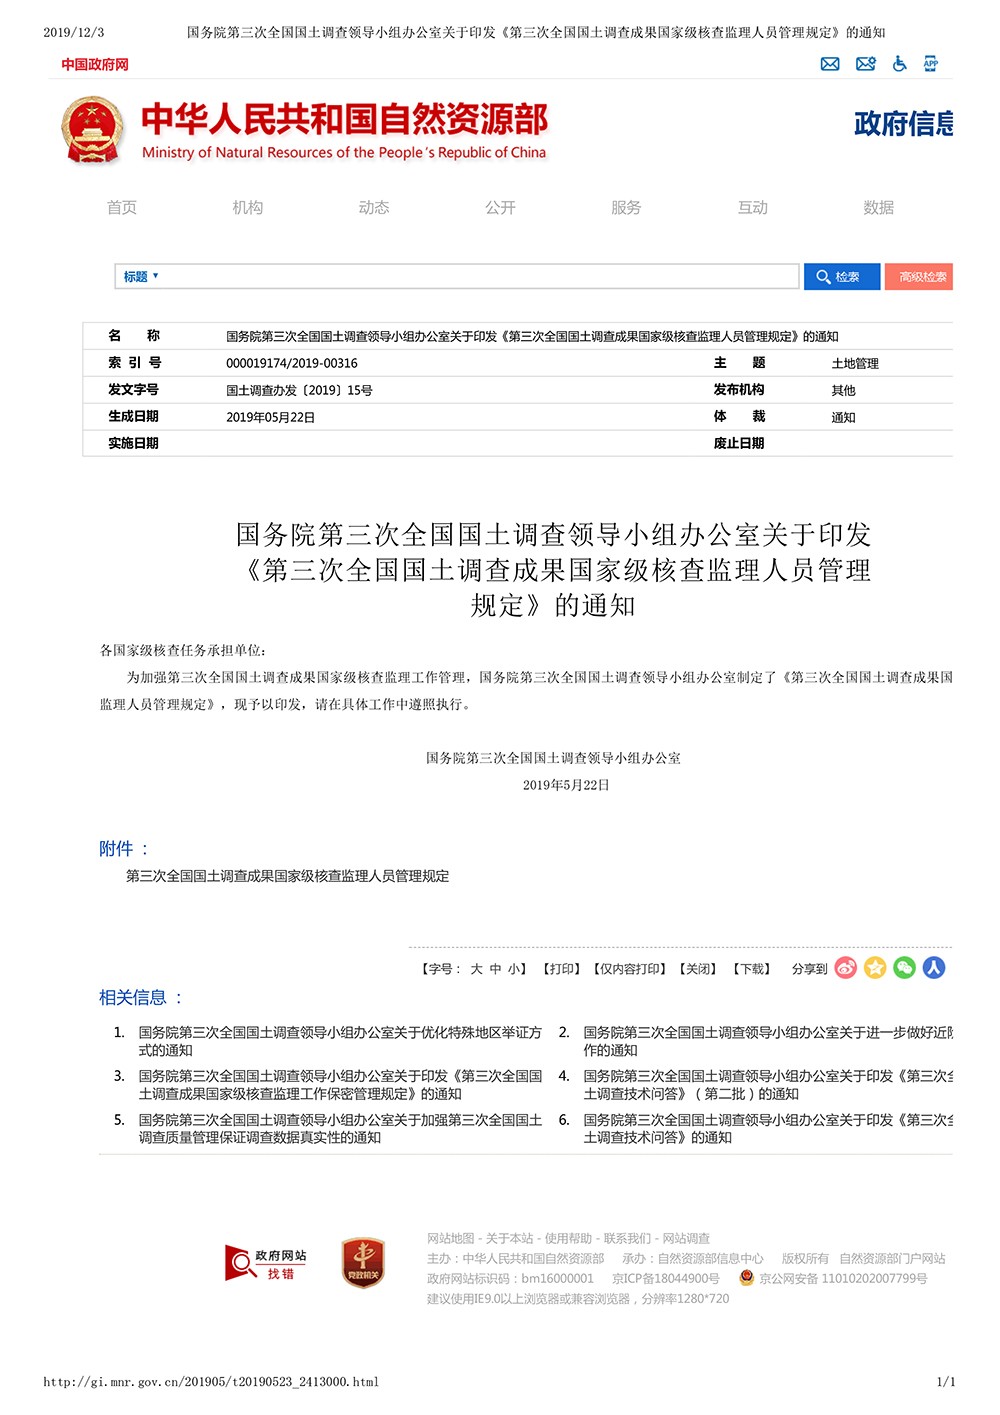The image size is (1000, 1415).
Task: Click the red 党政机关 shield badge
Action: [363, 1263]
